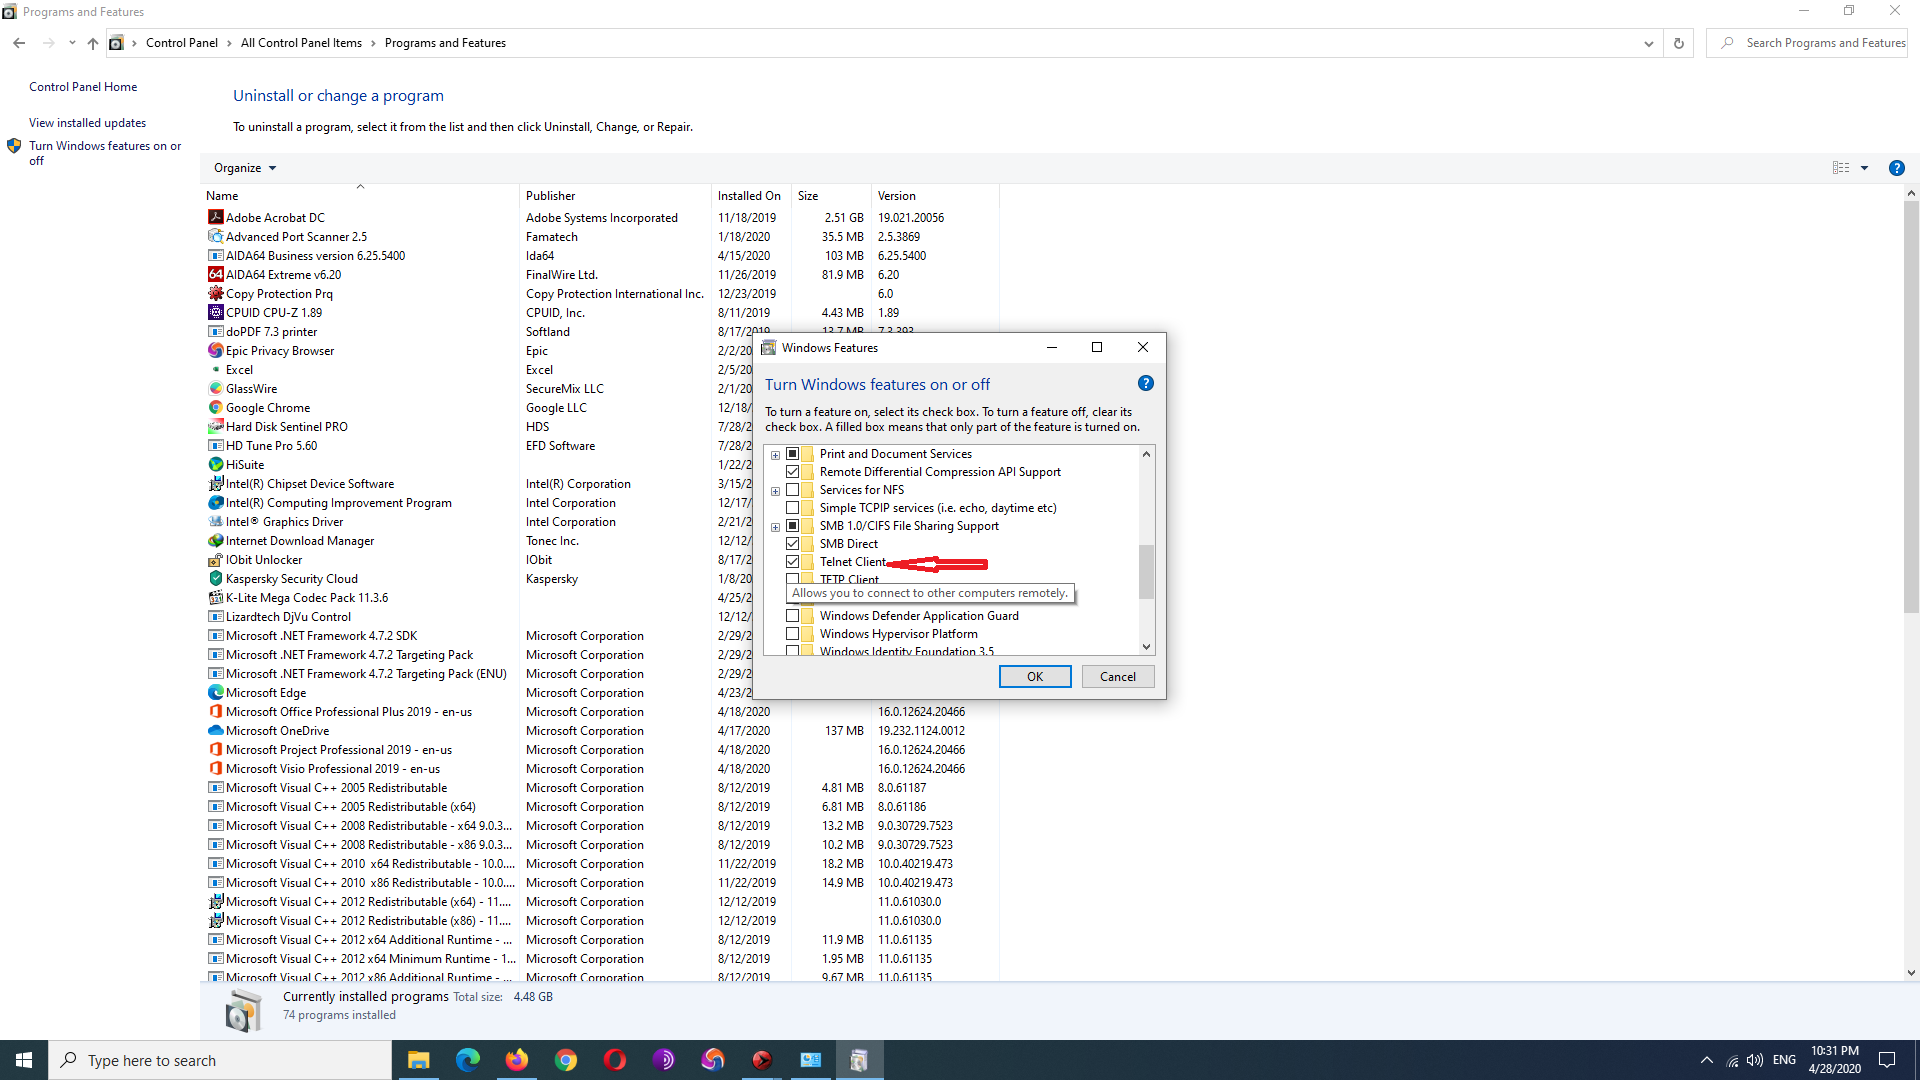This screenshot has width=1920, height=1080.
Task: Open the view options dropdown arrow
Action: [1864, 168]
